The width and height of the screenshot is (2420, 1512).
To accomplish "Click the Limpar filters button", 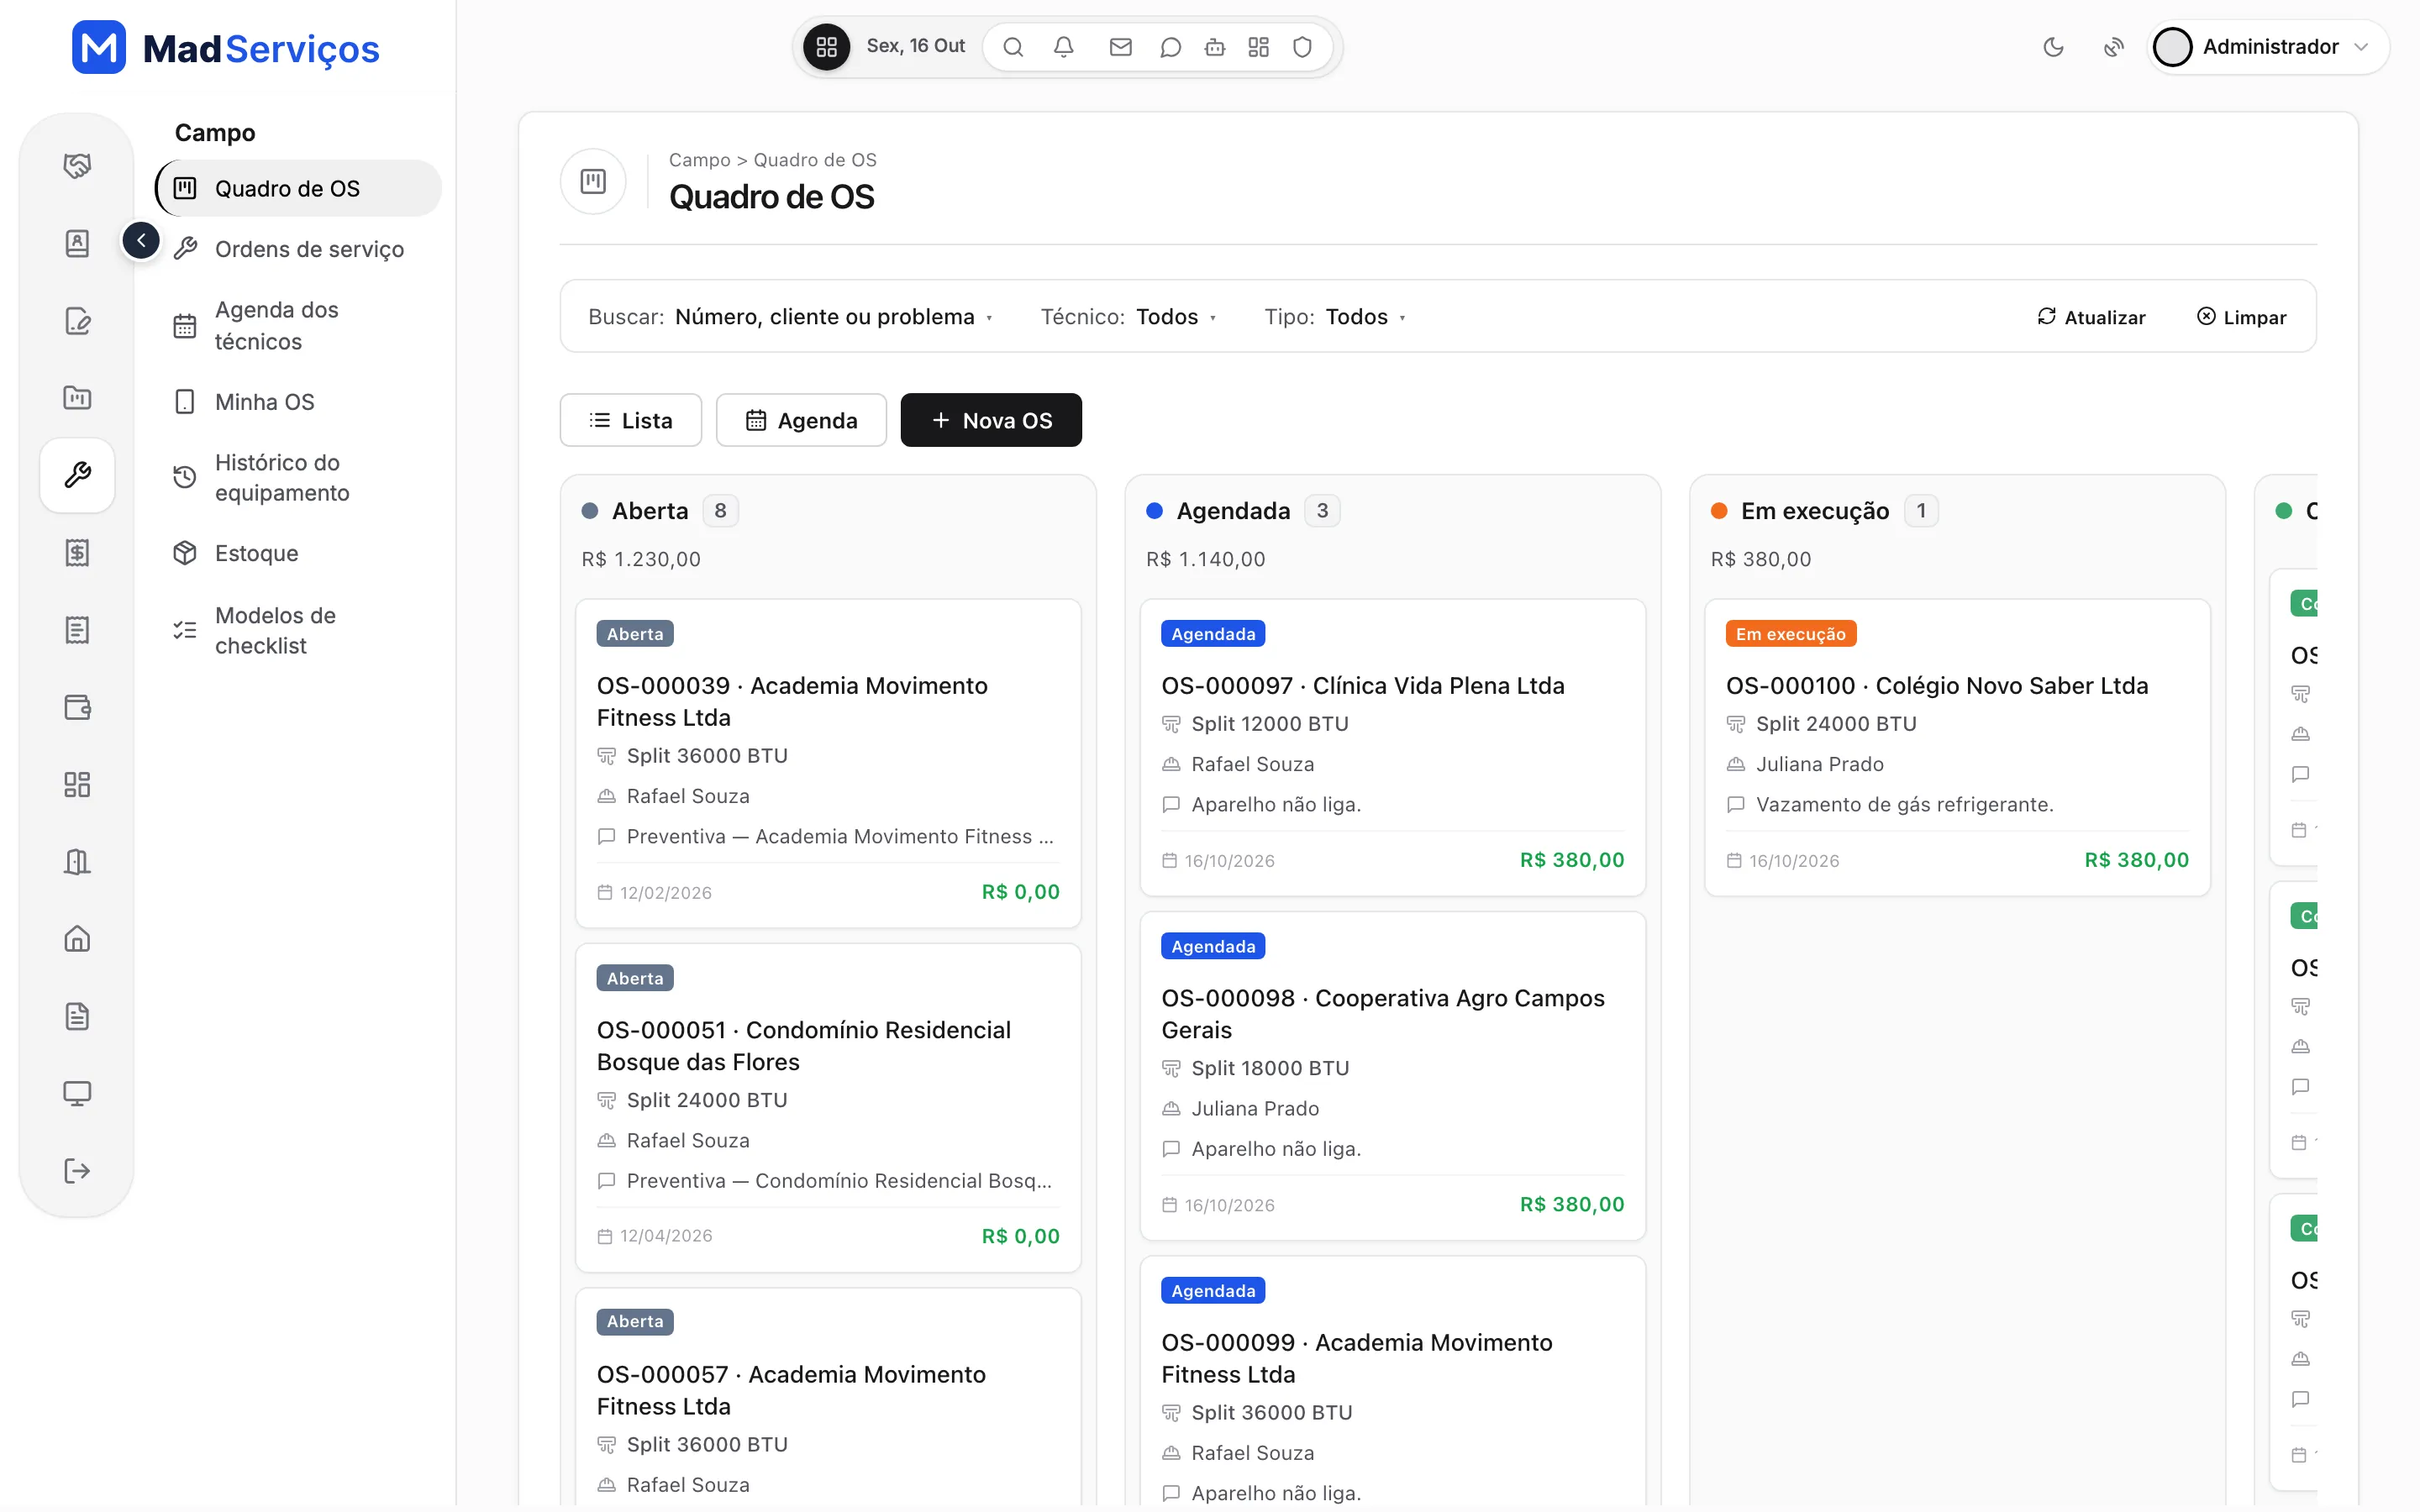I will coord(2241,317).
